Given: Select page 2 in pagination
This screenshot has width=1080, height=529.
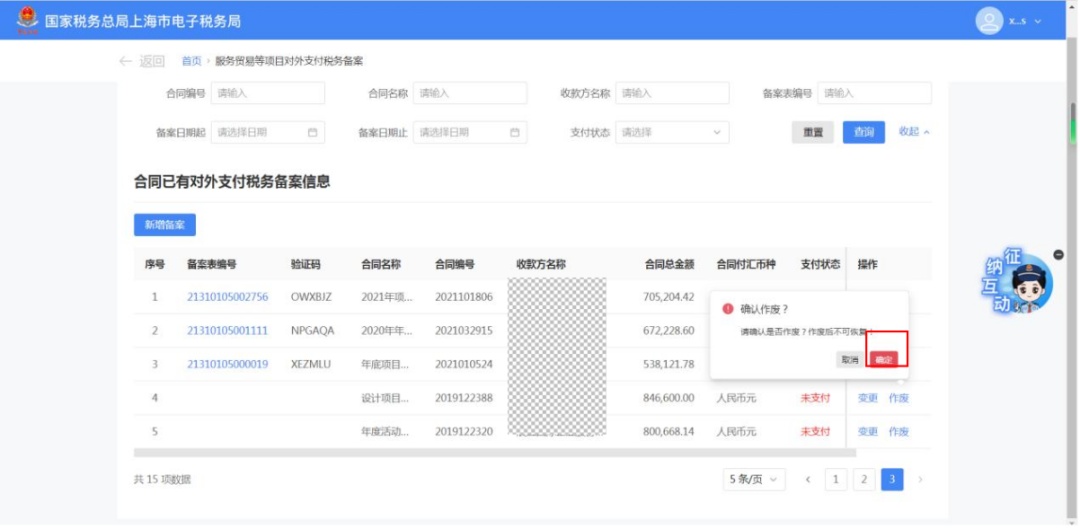Looking at the screenshot, I should [x=864, y=479].
